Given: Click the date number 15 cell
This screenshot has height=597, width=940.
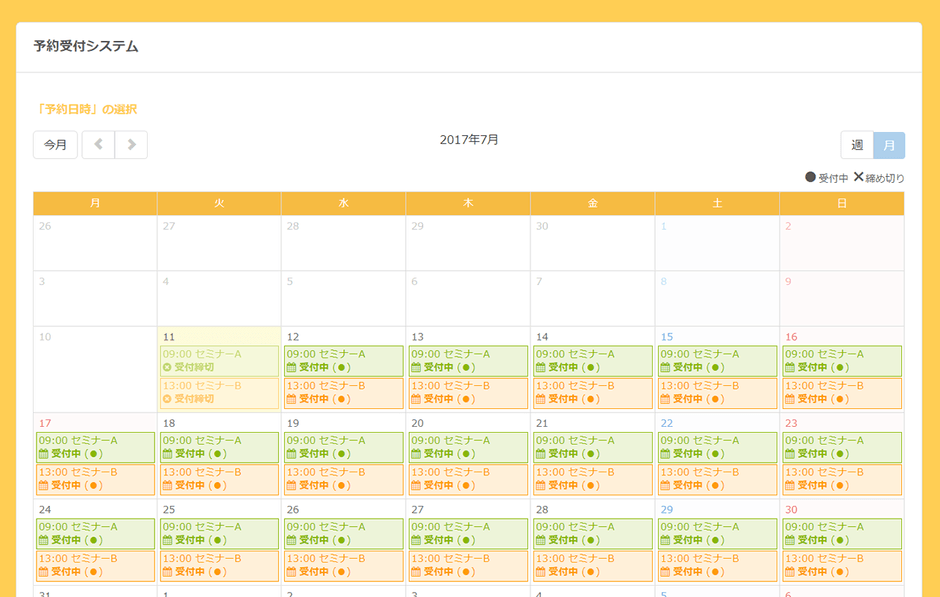Looking at the screenshot, I should 666,337.
